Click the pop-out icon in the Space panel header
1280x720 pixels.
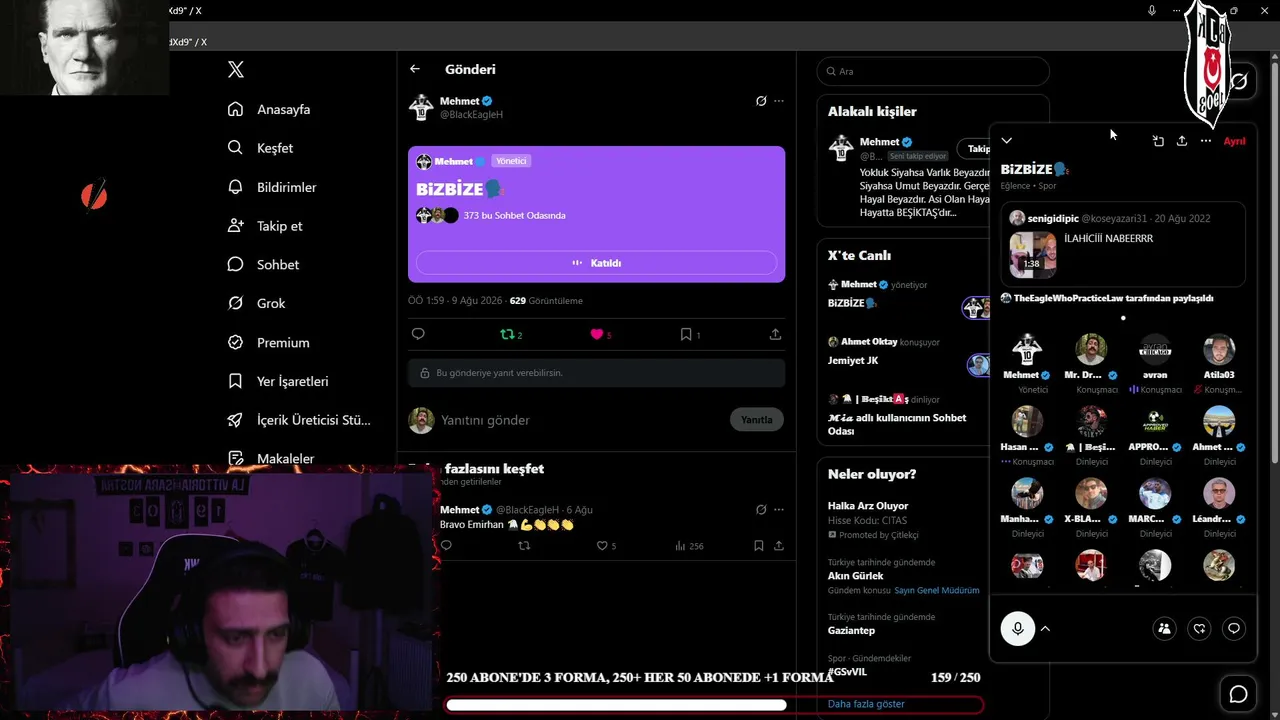[1158, 141]
